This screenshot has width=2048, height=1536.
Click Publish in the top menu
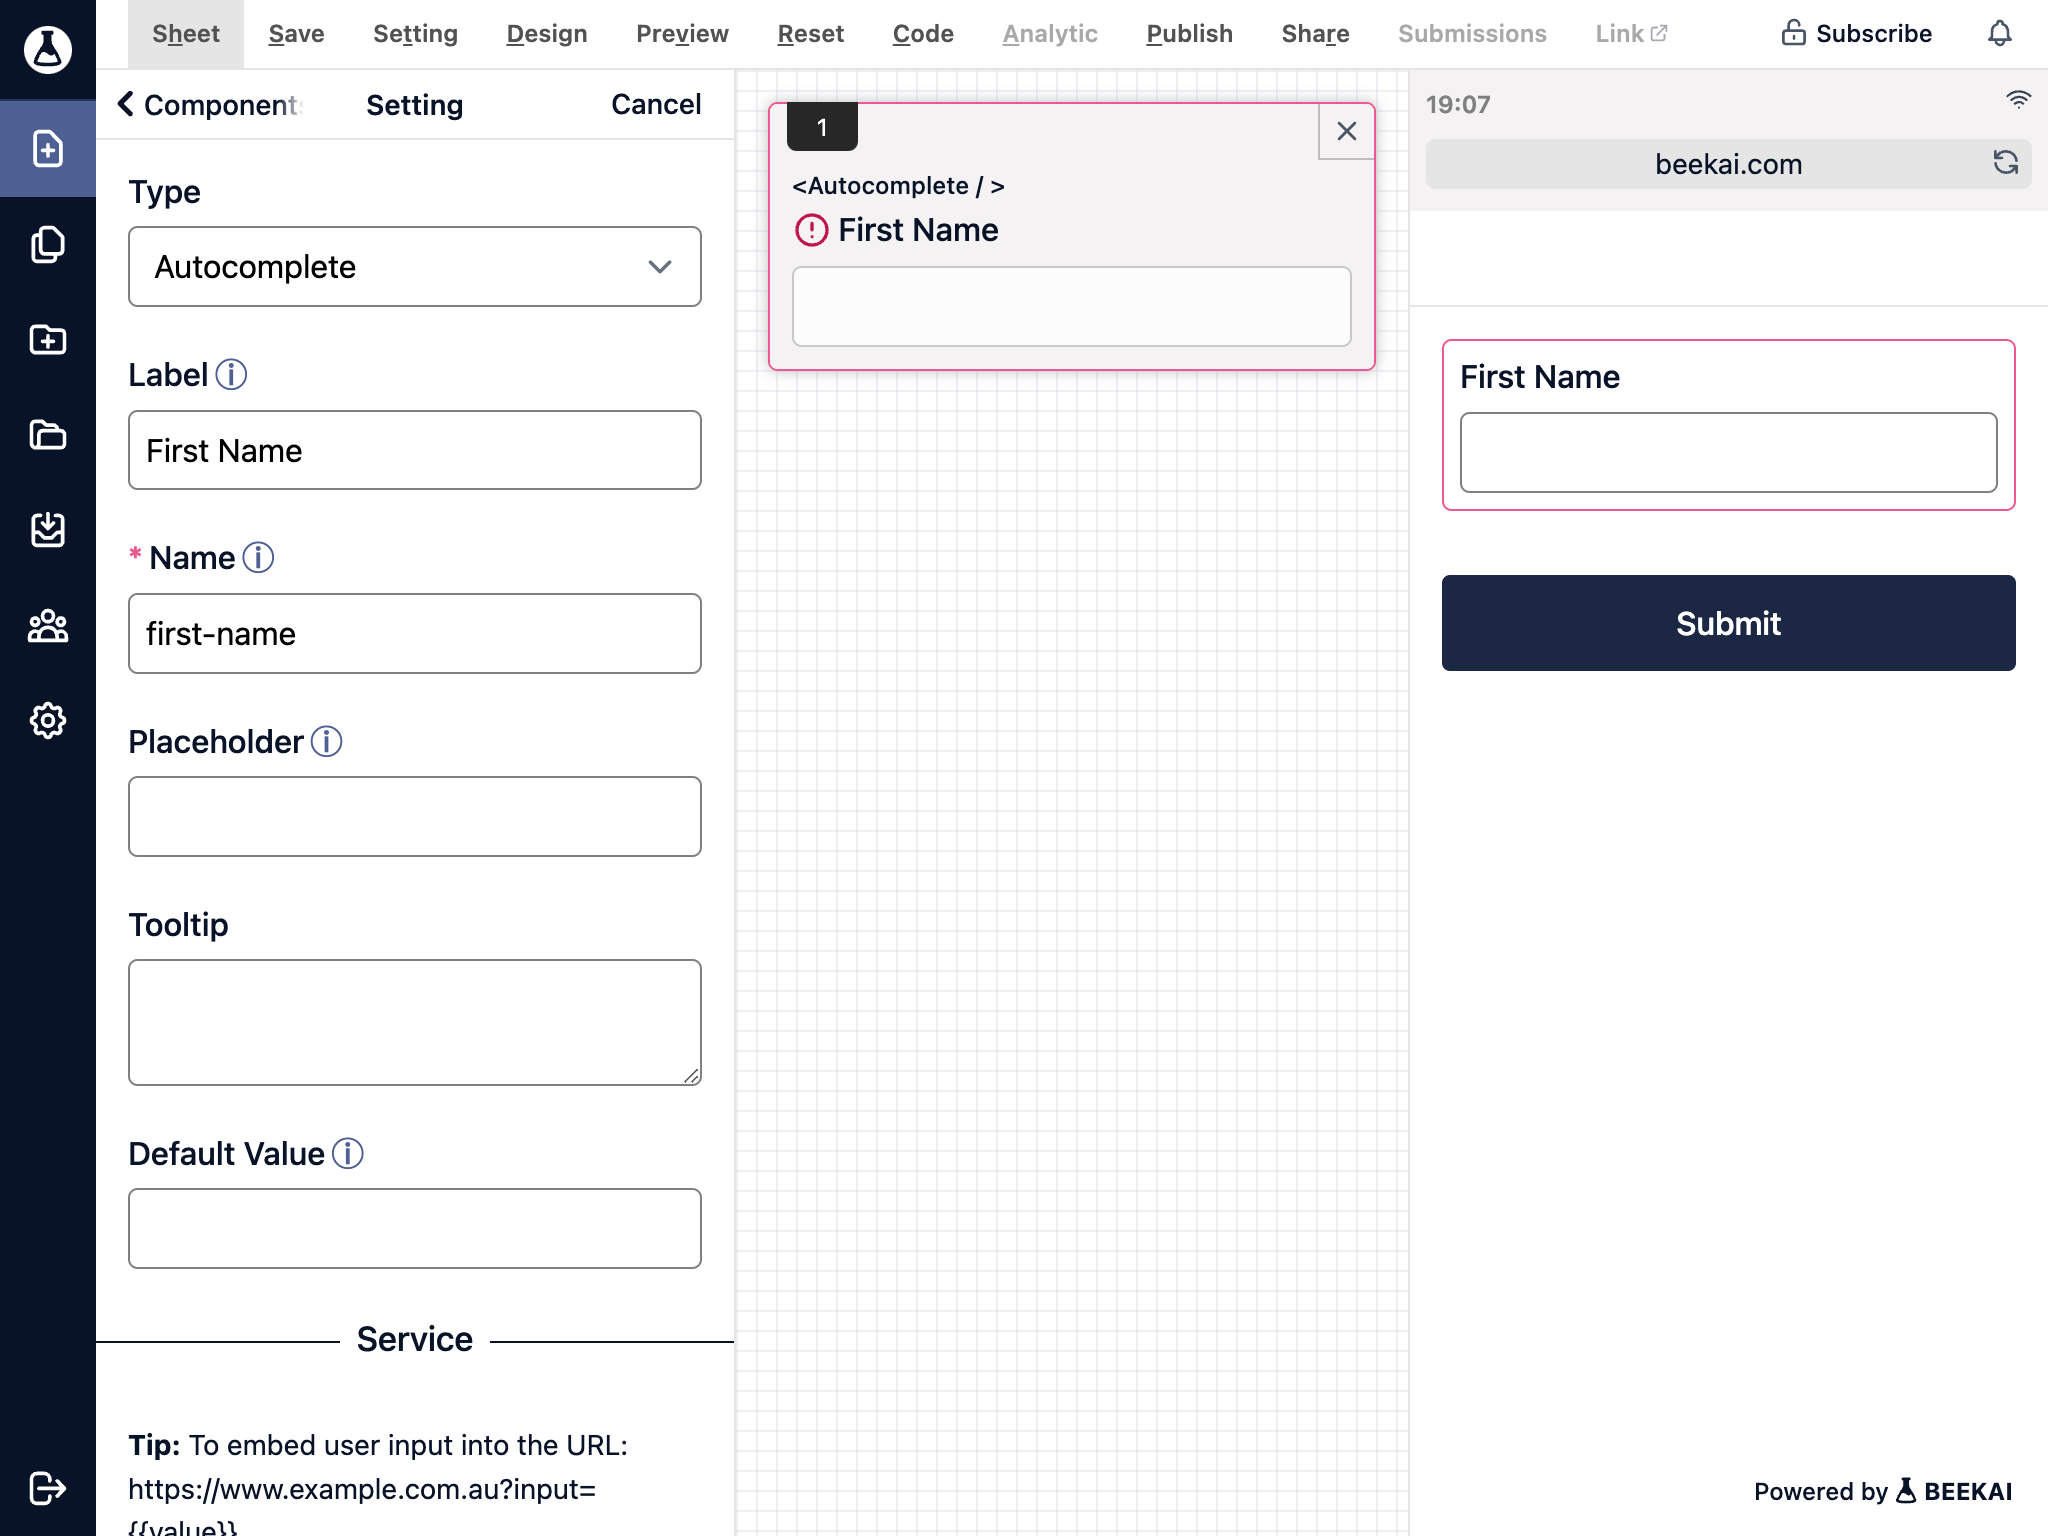pos(1189,34)
